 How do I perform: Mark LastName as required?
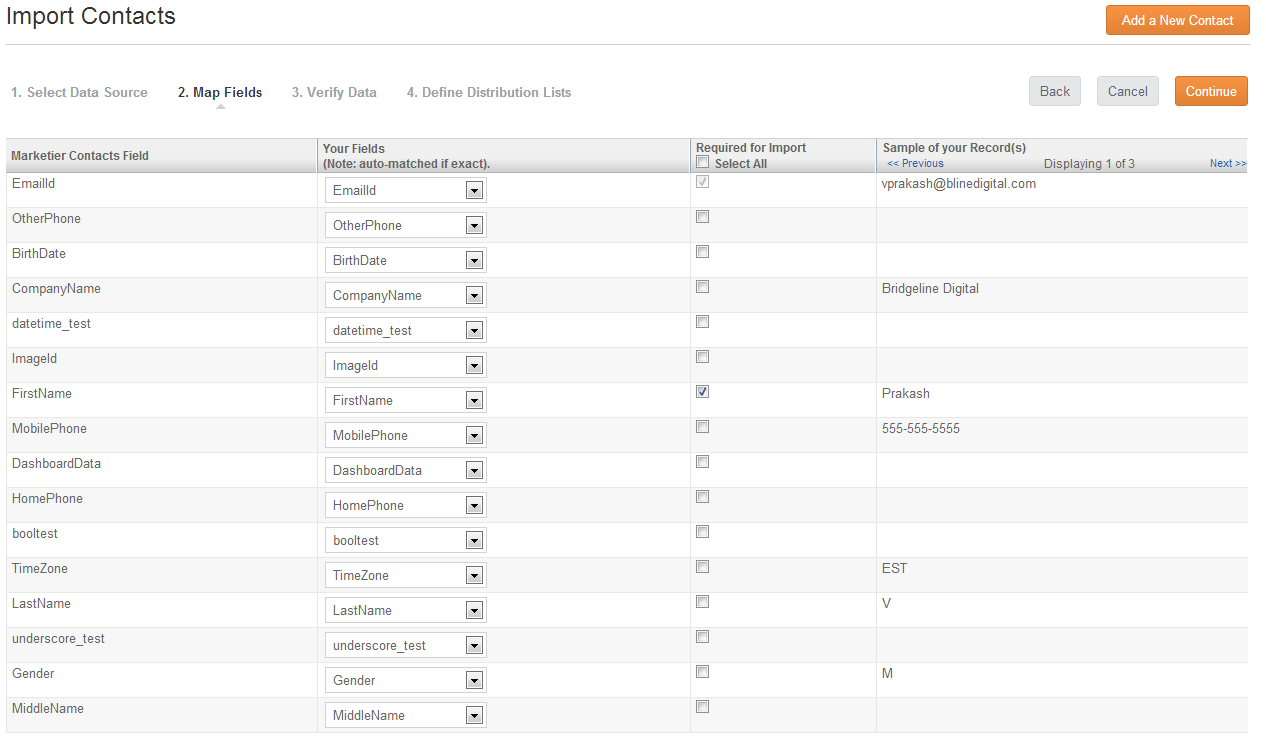(703, 602)
